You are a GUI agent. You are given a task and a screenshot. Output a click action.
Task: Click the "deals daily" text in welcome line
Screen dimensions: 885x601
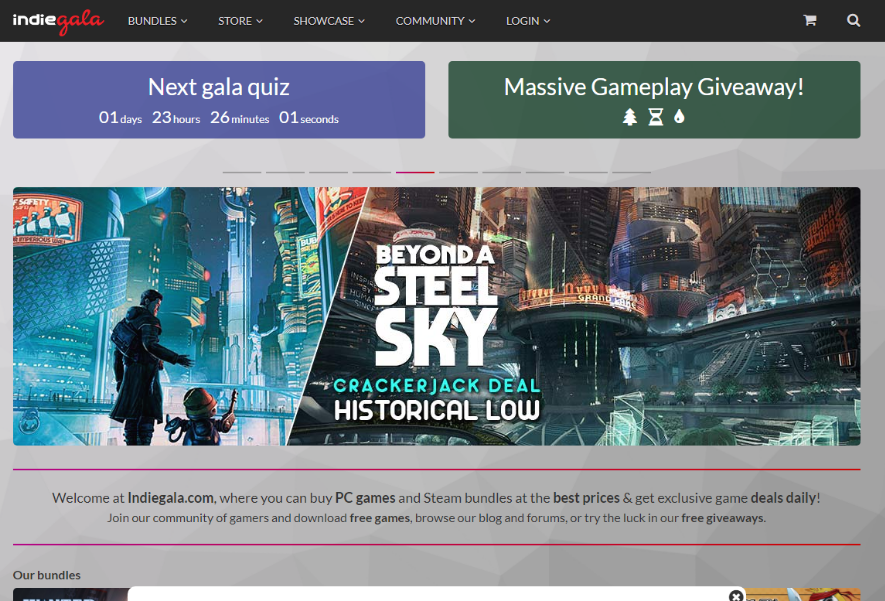click(783, 498)
